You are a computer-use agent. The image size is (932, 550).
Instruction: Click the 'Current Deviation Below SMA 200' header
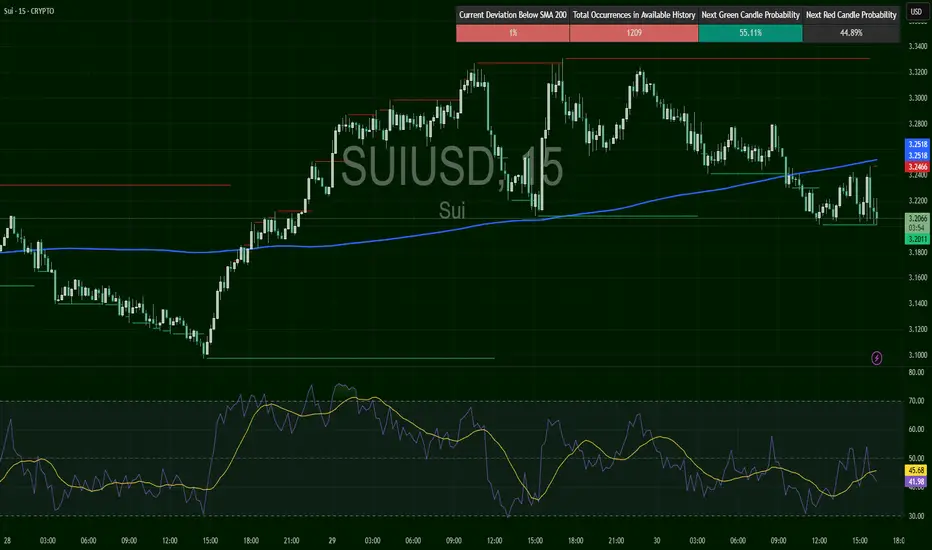[x=512, y=15]
